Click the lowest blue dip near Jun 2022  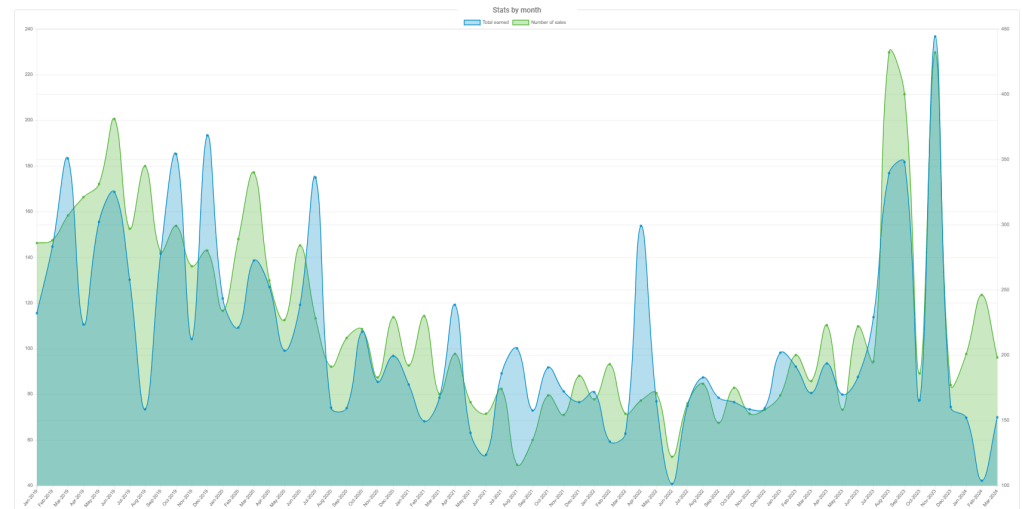[672, 483]
